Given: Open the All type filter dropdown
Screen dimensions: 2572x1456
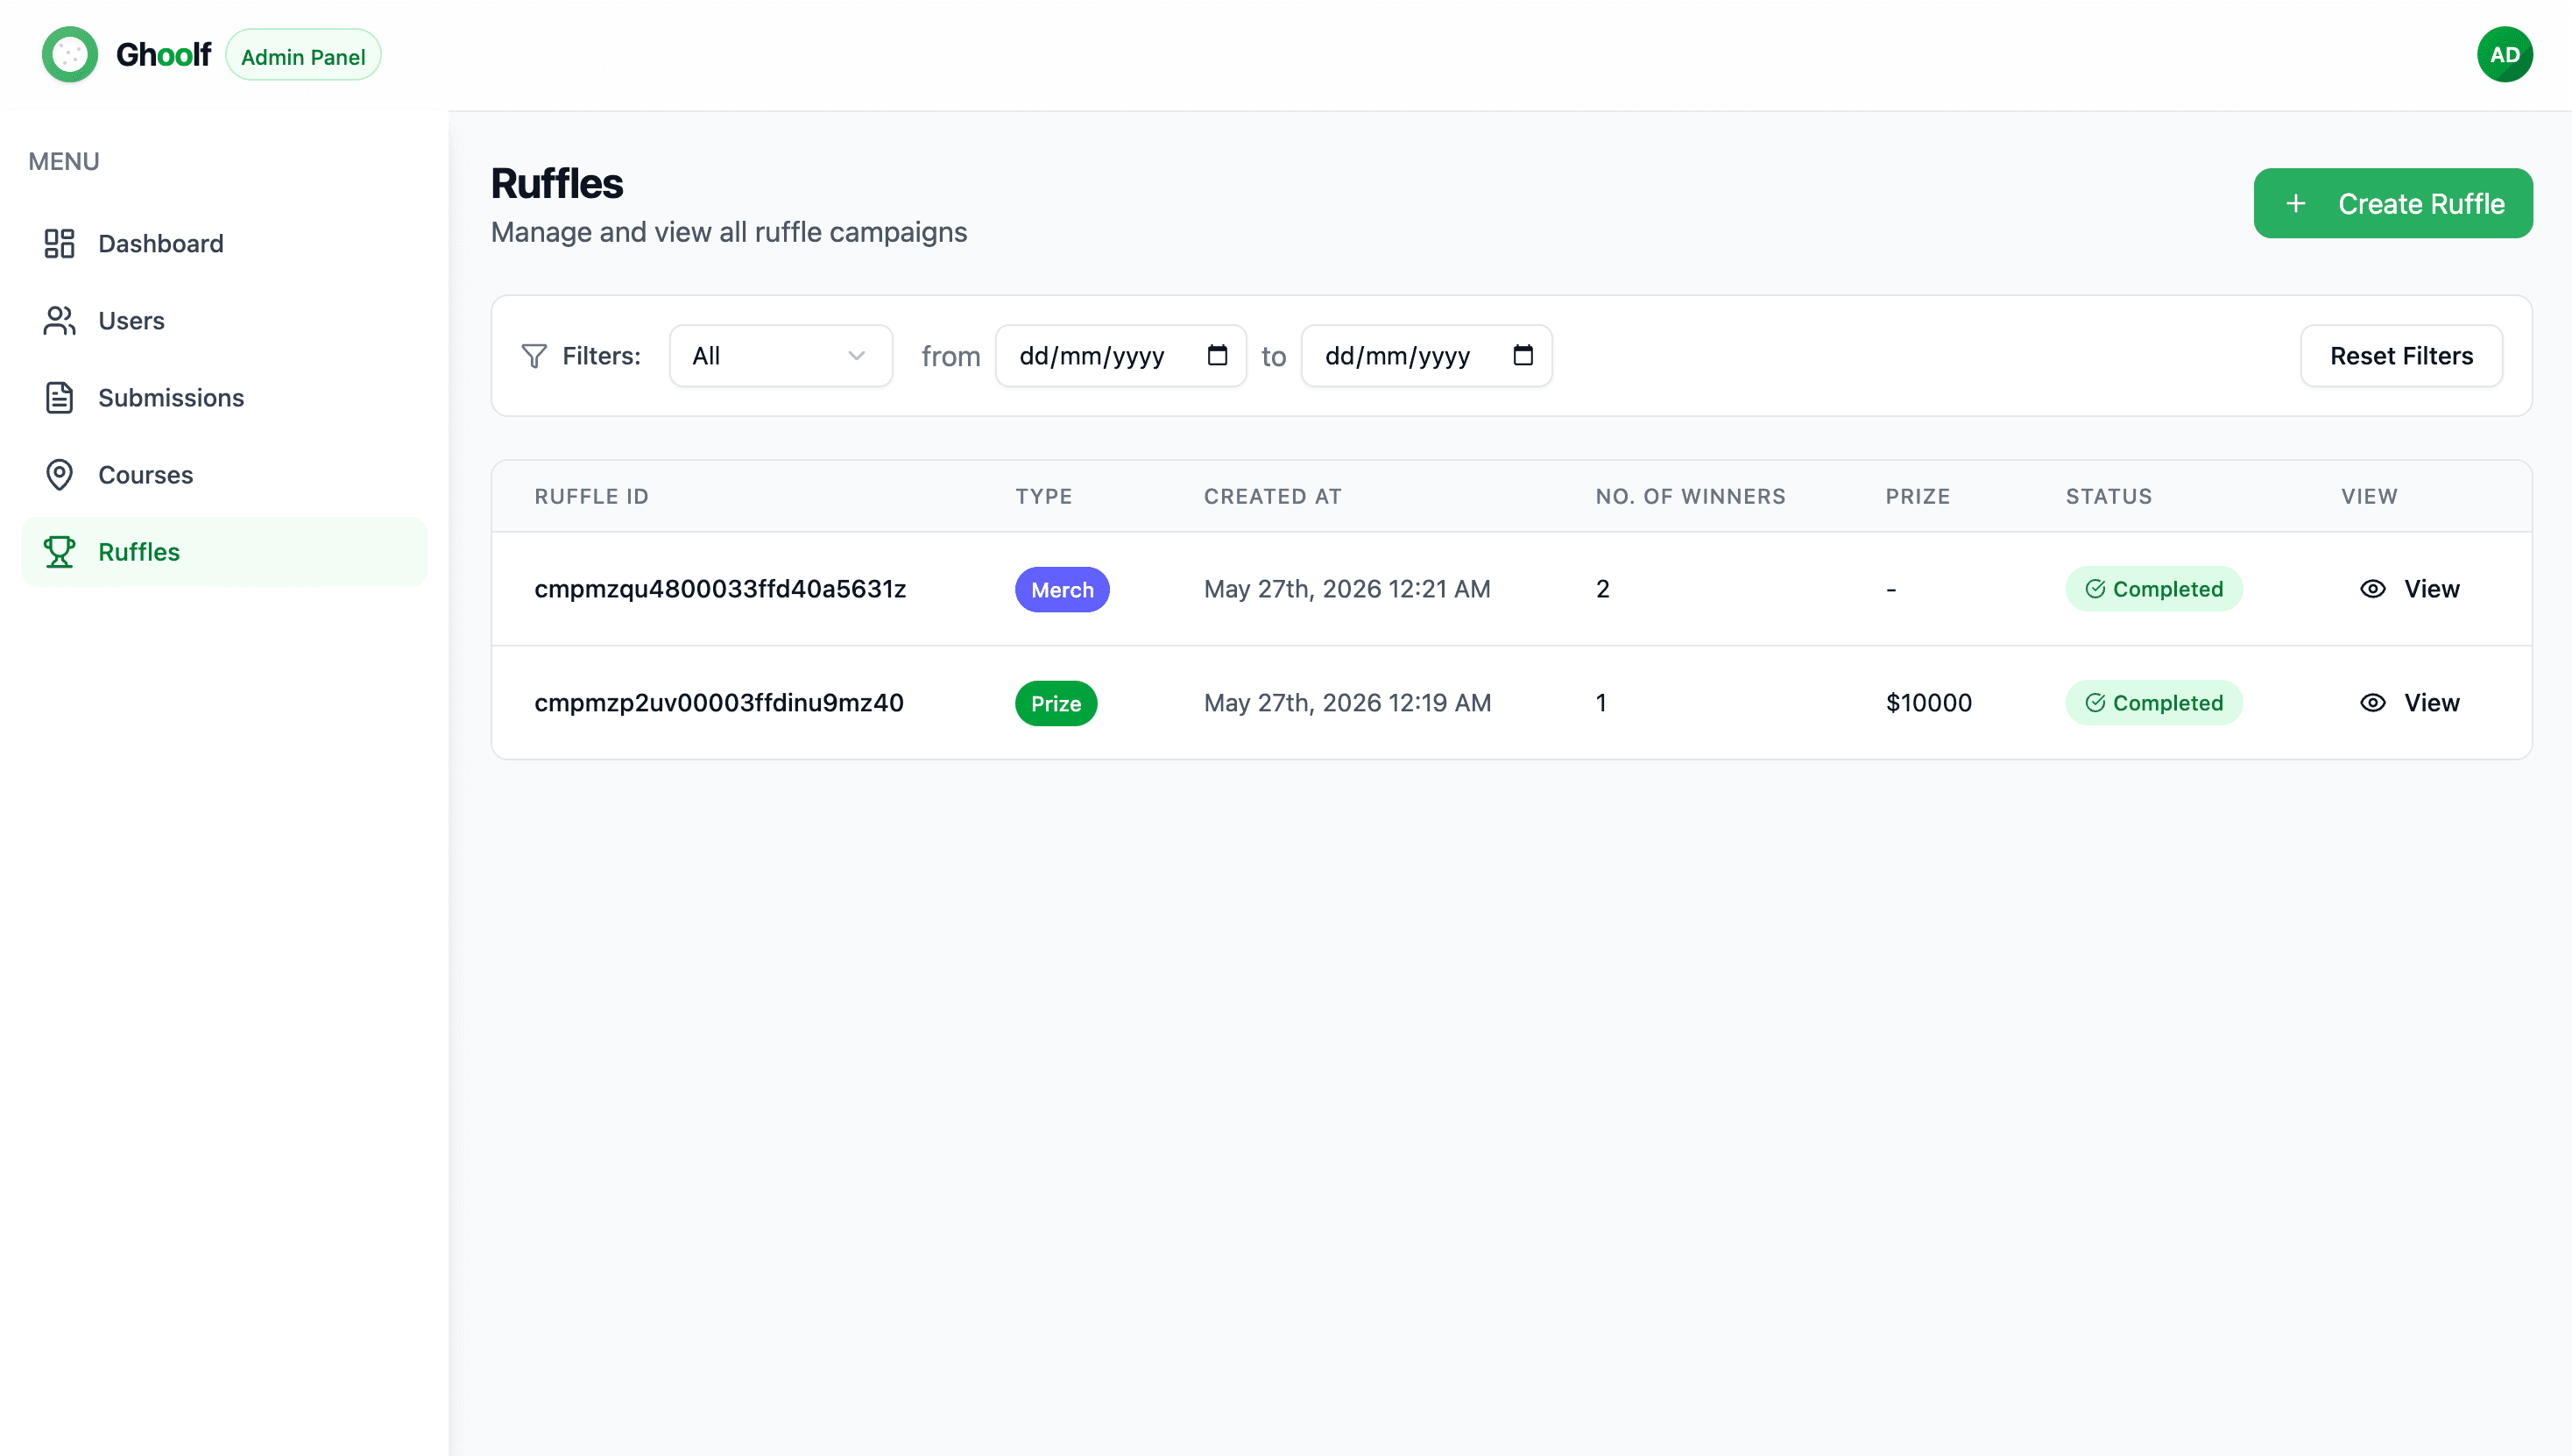Looking at the screenshot, I should (781, 355).
